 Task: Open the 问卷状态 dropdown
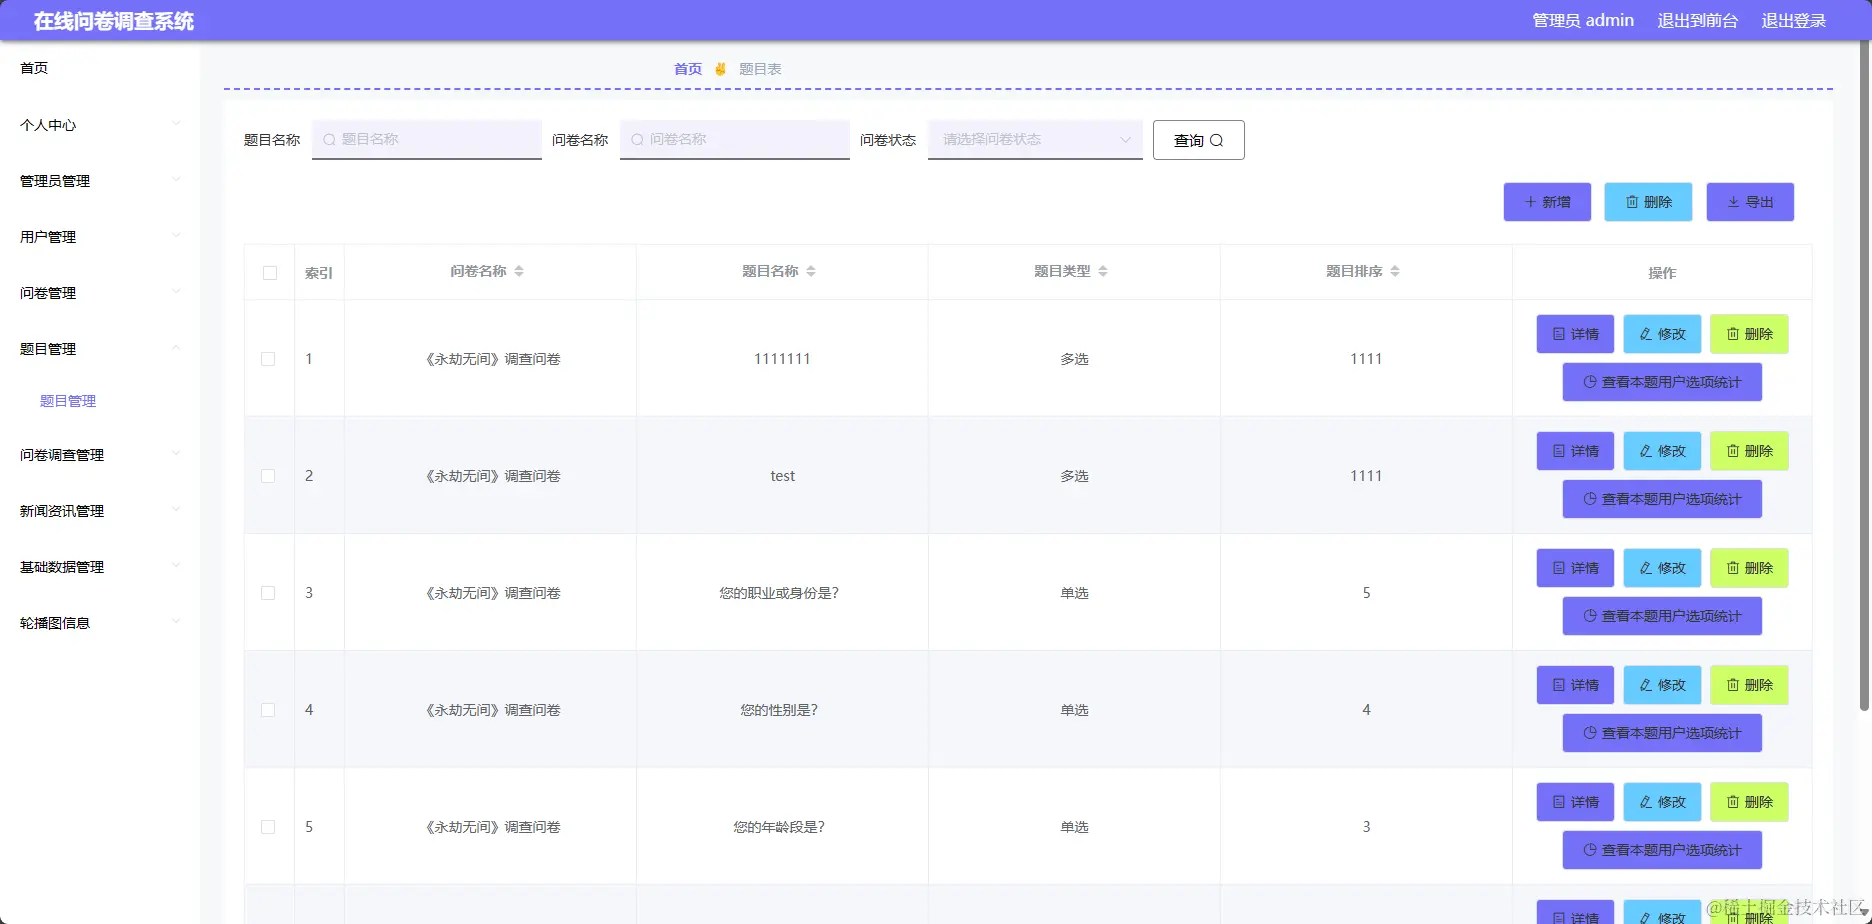tap(1035, 140)
